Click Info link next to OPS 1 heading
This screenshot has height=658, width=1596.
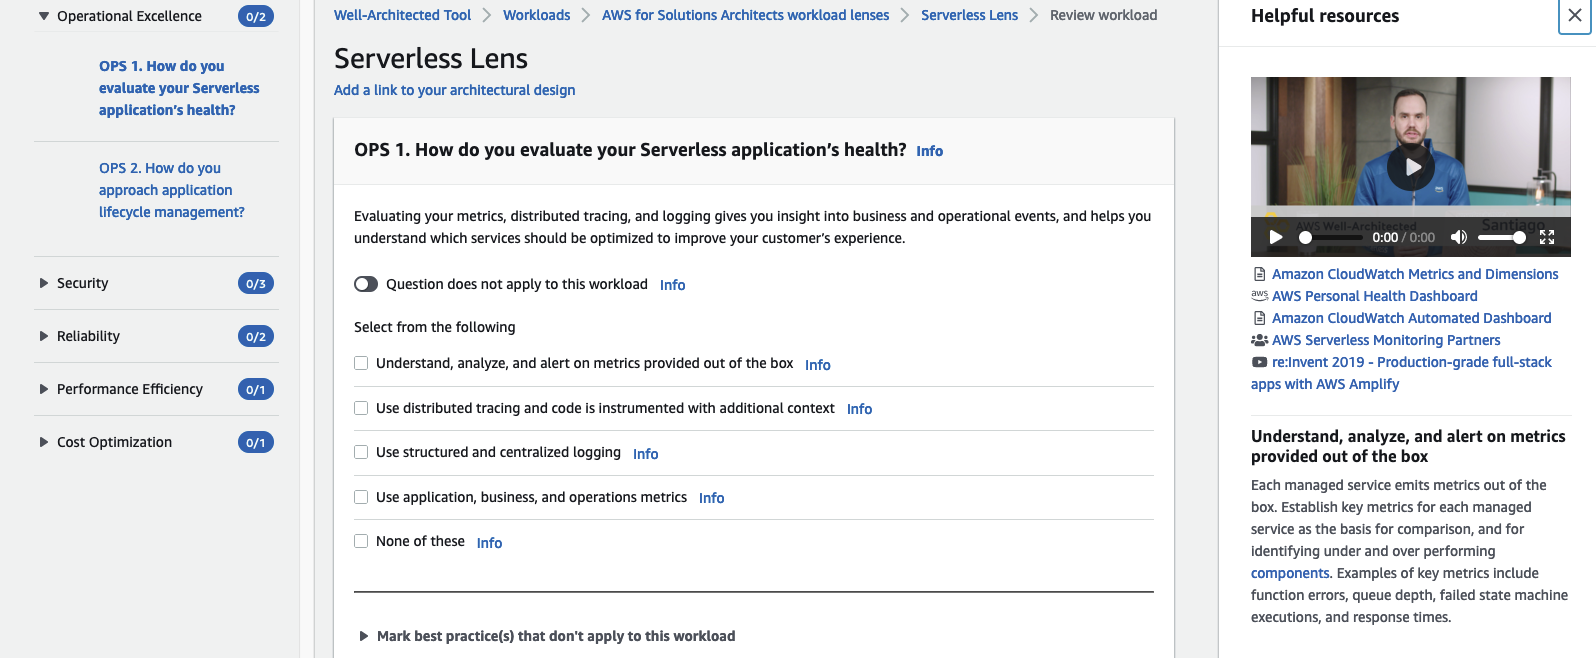tap(929, 151)
